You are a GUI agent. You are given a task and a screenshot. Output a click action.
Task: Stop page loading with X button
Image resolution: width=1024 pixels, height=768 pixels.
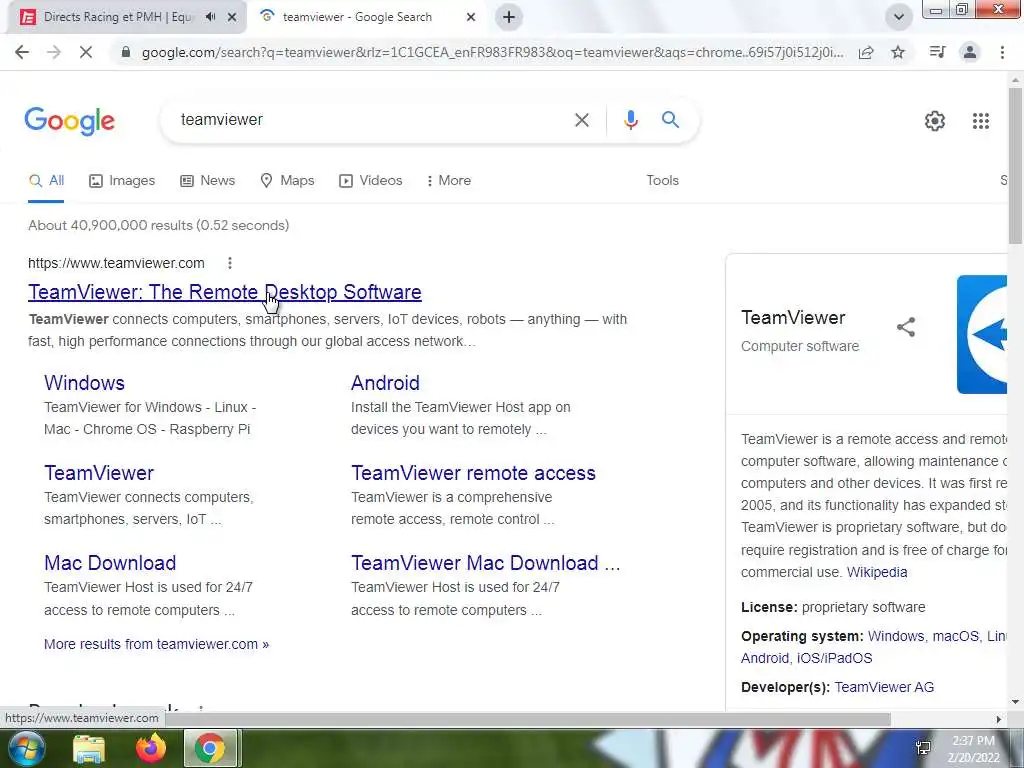[86, 52]
